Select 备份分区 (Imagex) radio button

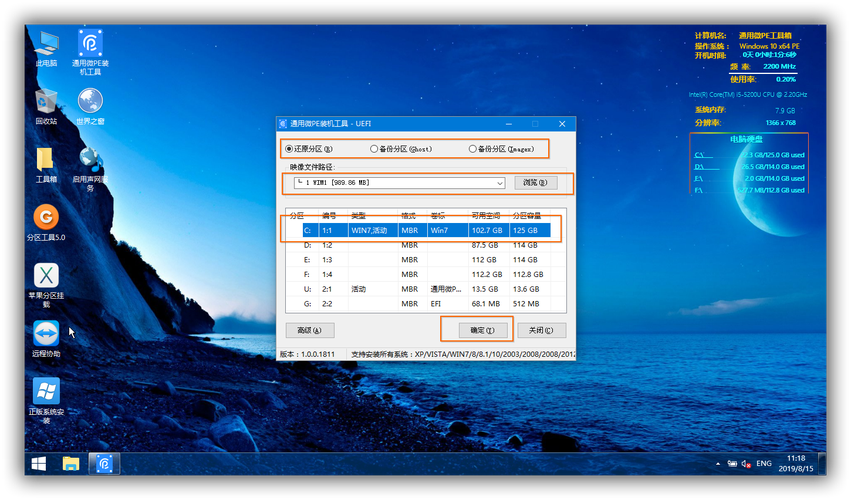click(x=501, y=149)
